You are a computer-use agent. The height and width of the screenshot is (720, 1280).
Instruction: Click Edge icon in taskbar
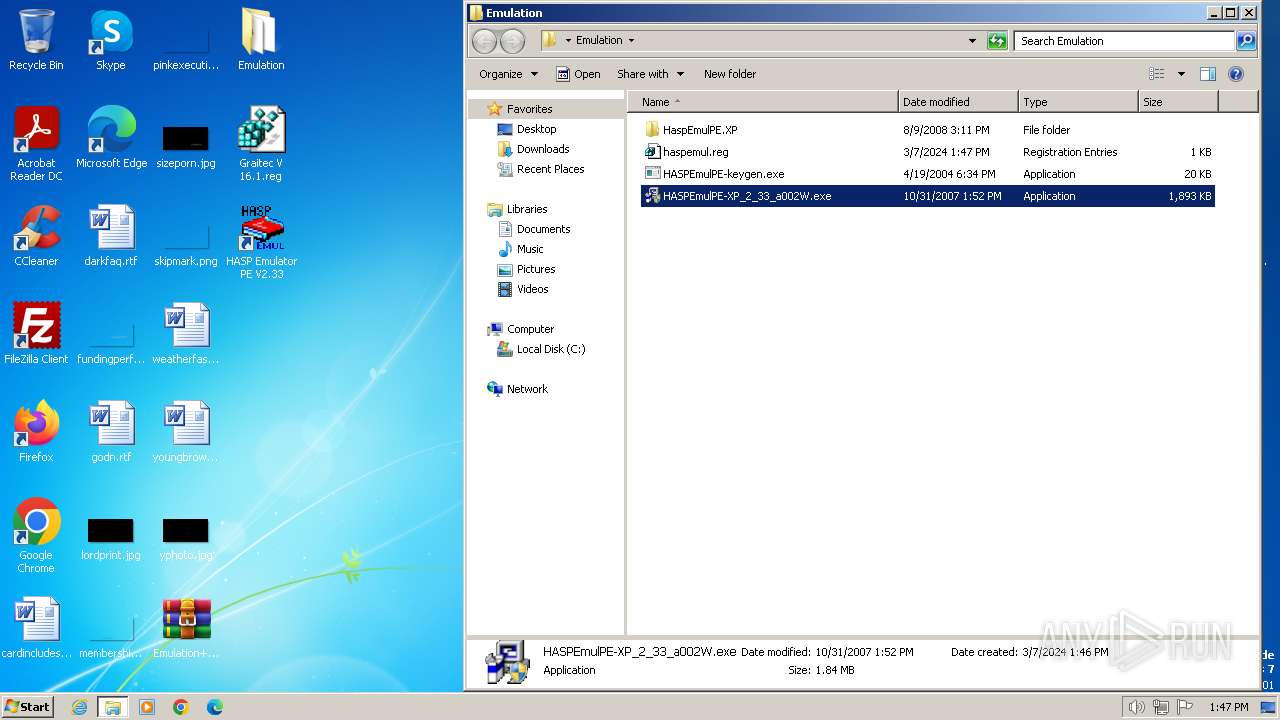click(x=214, y=707)
